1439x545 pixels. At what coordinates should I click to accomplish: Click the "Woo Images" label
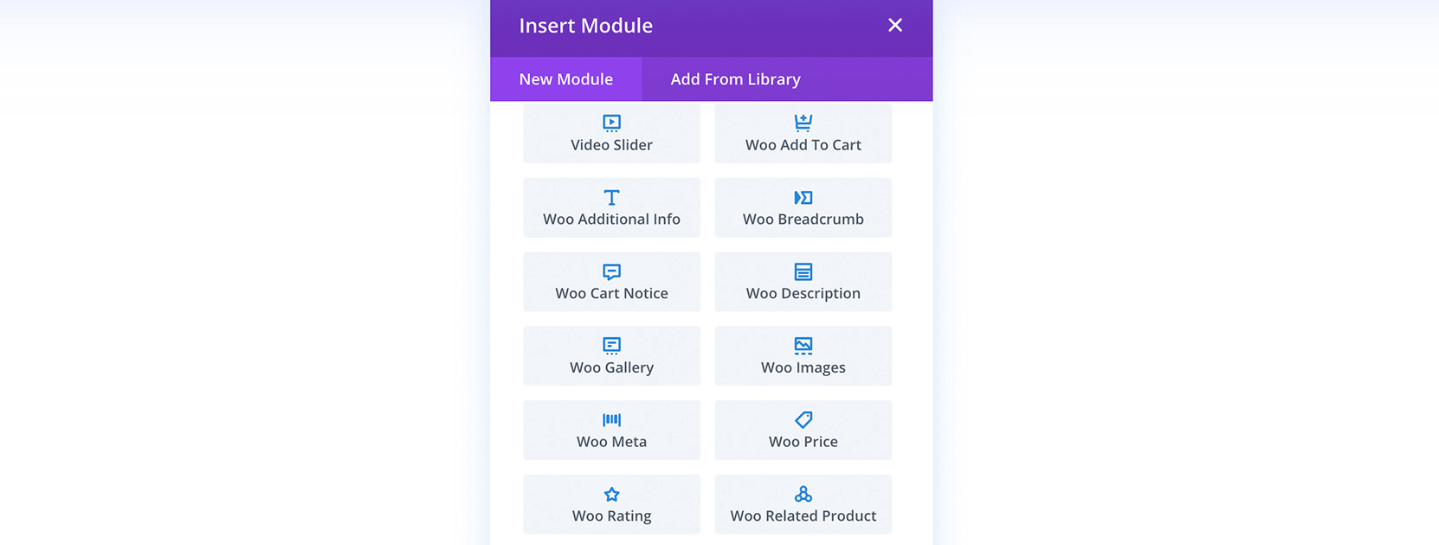click(x=803, y=367)
